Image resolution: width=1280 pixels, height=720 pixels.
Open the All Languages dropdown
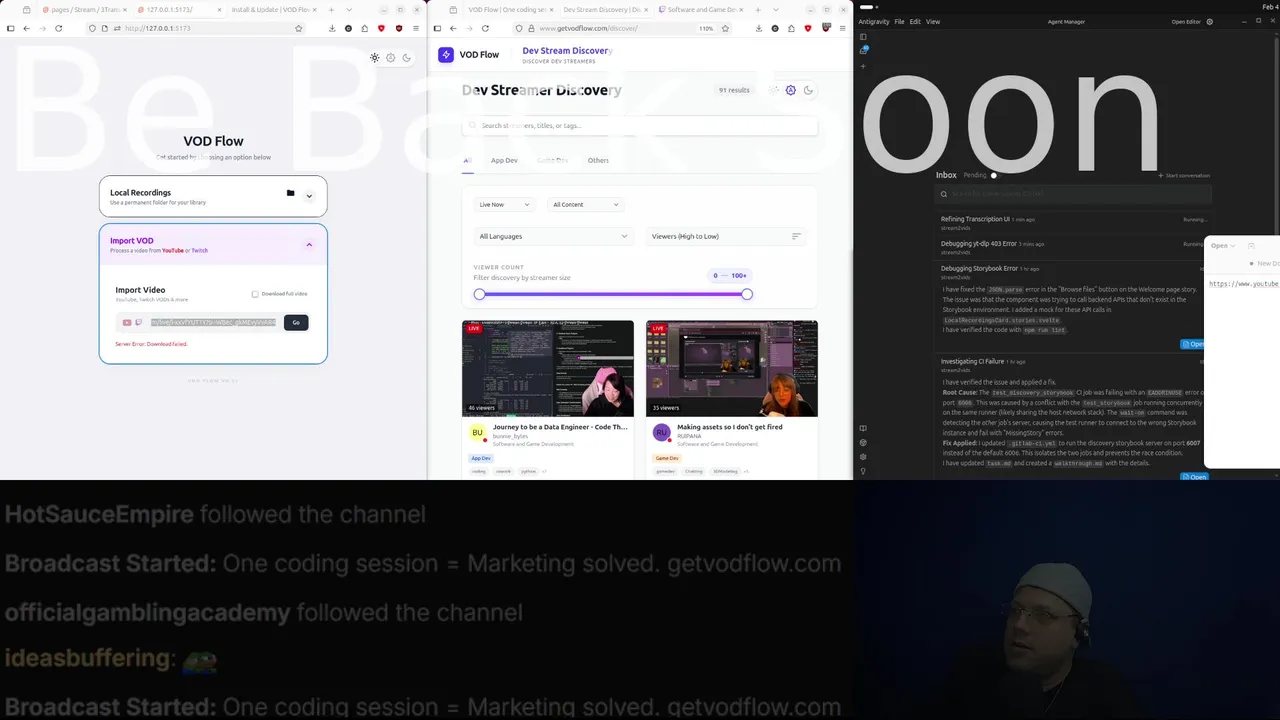point(553,236)
